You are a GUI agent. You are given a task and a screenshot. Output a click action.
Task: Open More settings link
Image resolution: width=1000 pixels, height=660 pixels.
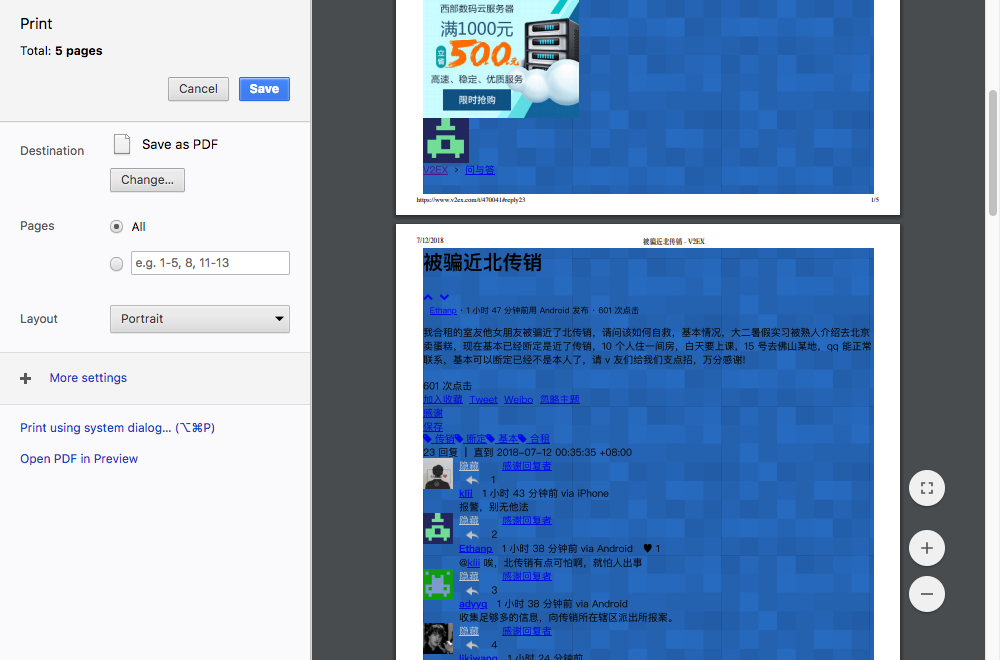[88, 378]
